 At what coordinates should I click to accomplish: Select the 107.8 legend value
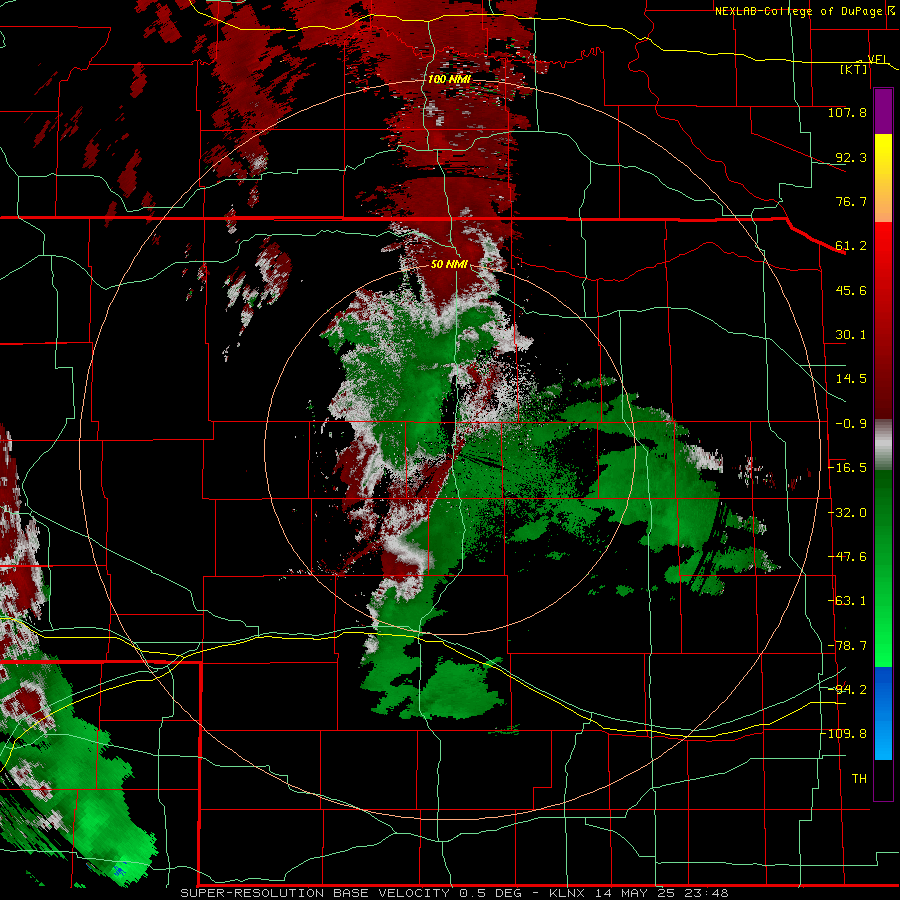click(847, 112)
